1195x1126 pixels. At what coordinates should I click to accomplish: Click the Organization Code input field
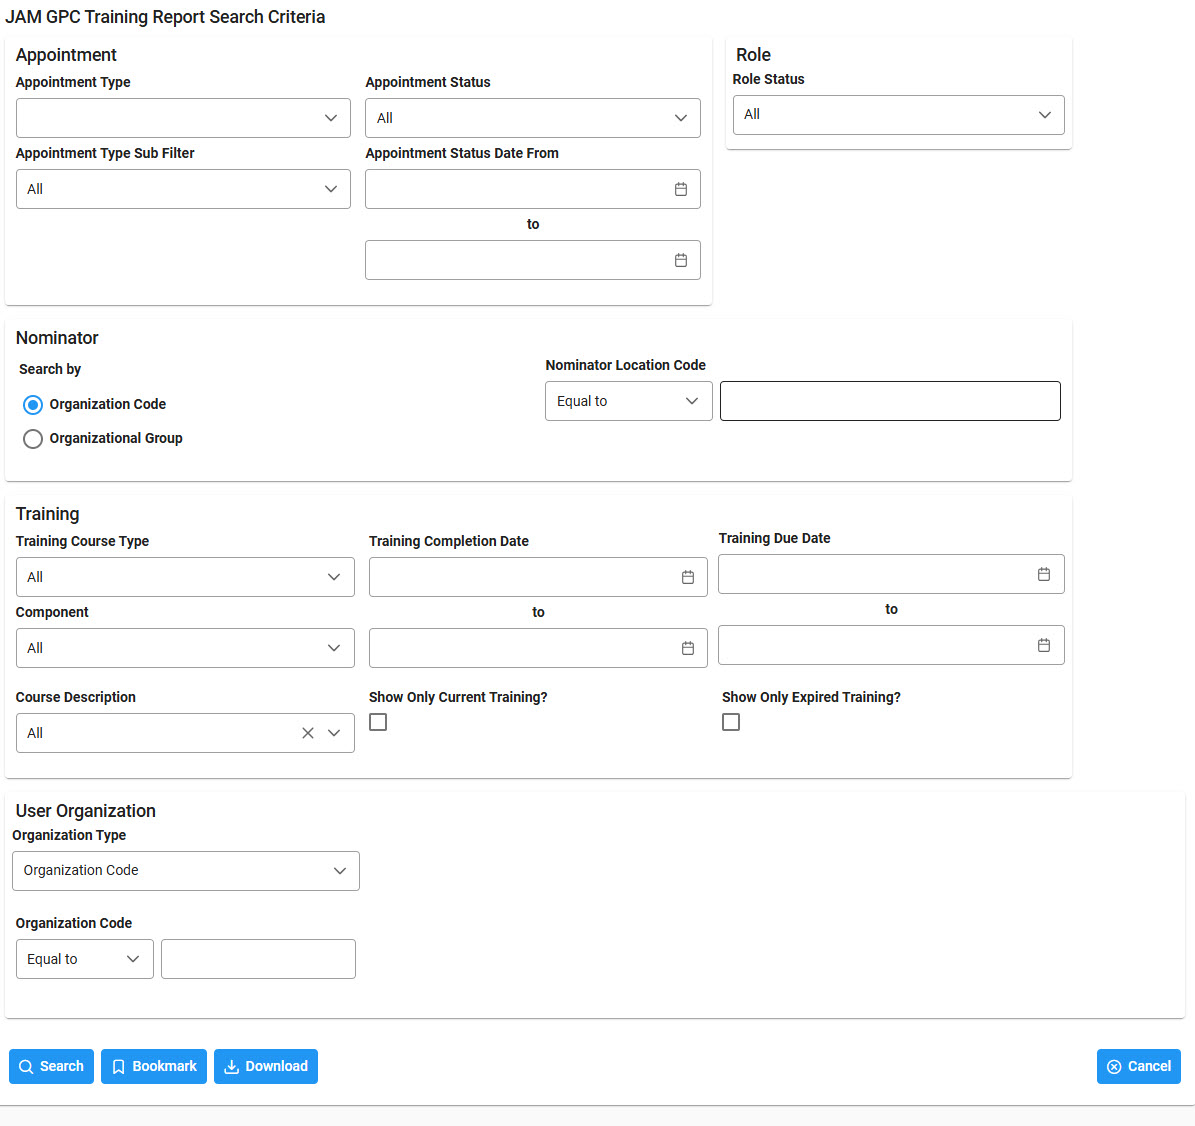(x=258, y=958)
